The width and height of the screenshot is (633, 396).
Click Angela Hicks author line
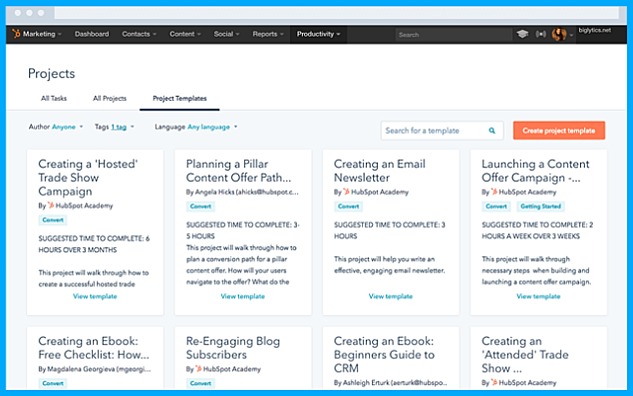[x=242, y=192]
